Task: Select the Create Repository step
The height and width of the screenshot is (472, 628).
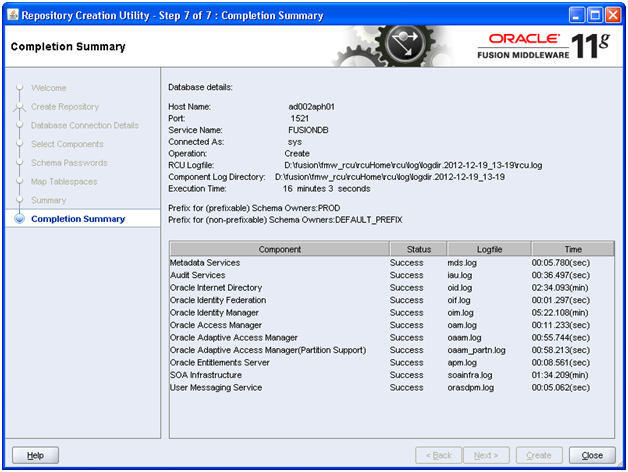Action: click(x=65, y=107)
